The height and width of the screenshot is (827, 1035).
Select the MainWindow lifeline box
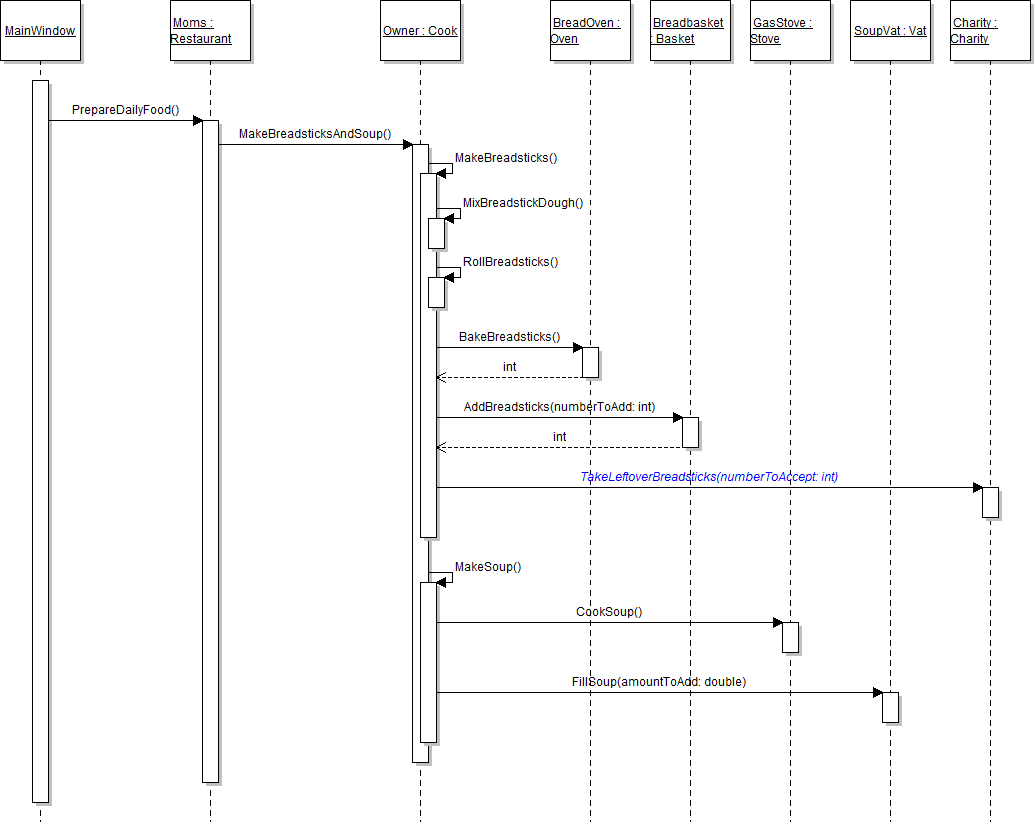click(x=40, y=31)
